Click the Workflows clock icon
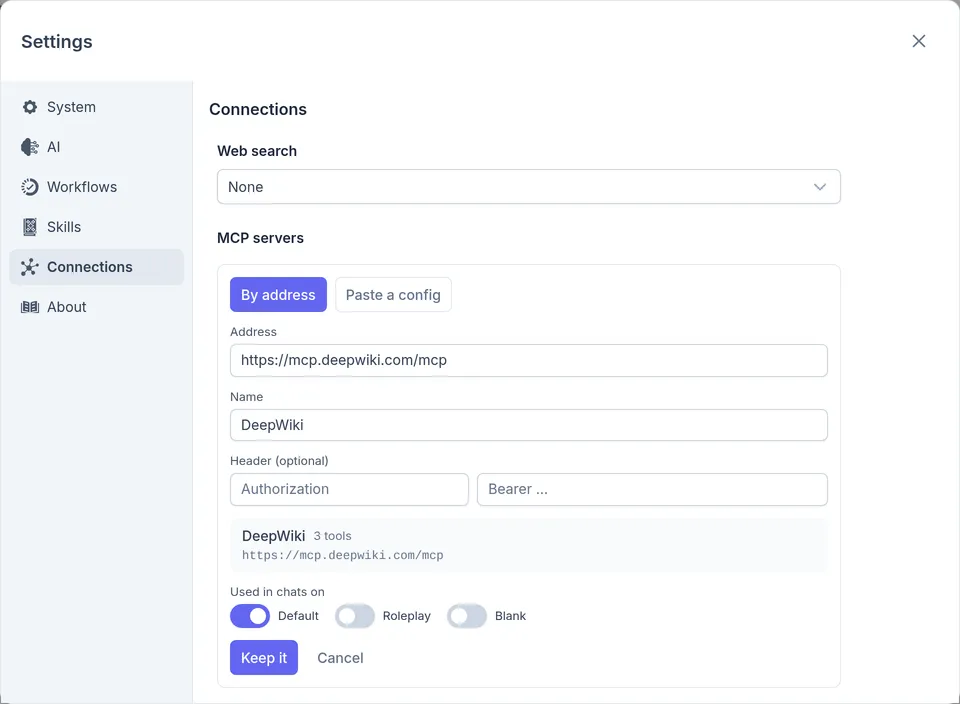The height and width of the screenshot is (704, 960). [x=29, y=187]
